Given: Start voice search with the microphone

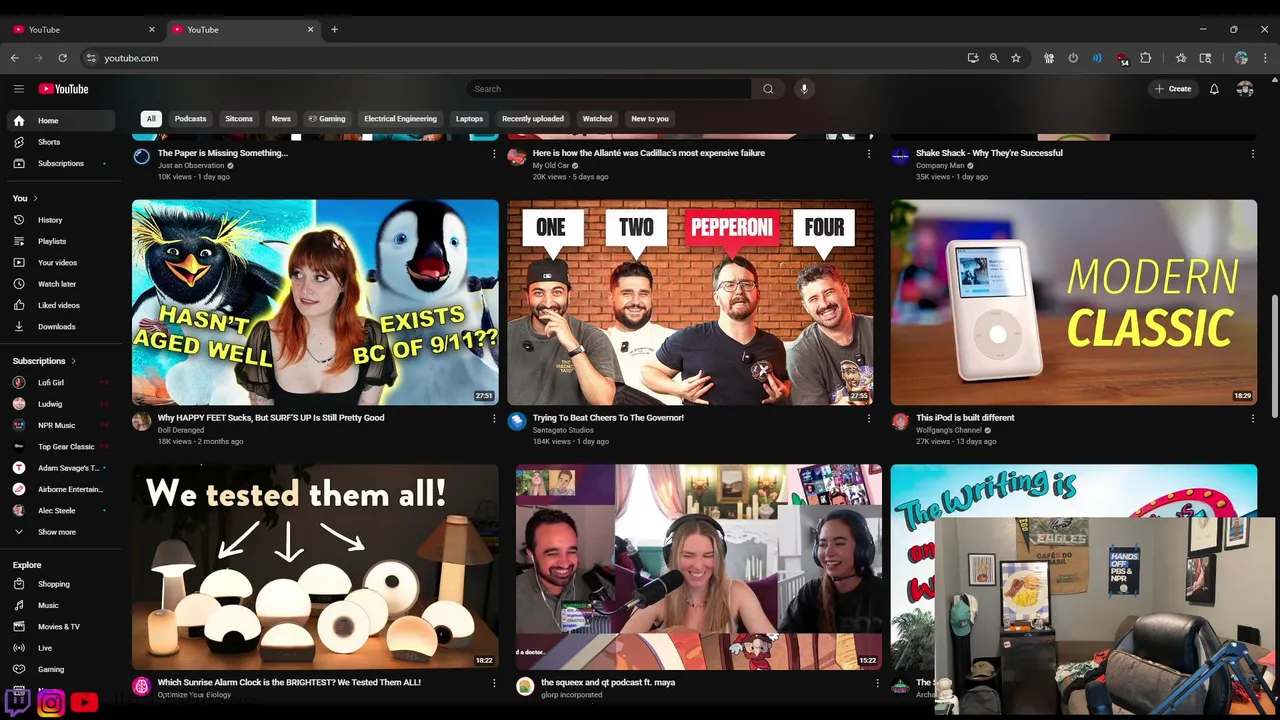Looking at the screenshot, I should click(804, 89).
